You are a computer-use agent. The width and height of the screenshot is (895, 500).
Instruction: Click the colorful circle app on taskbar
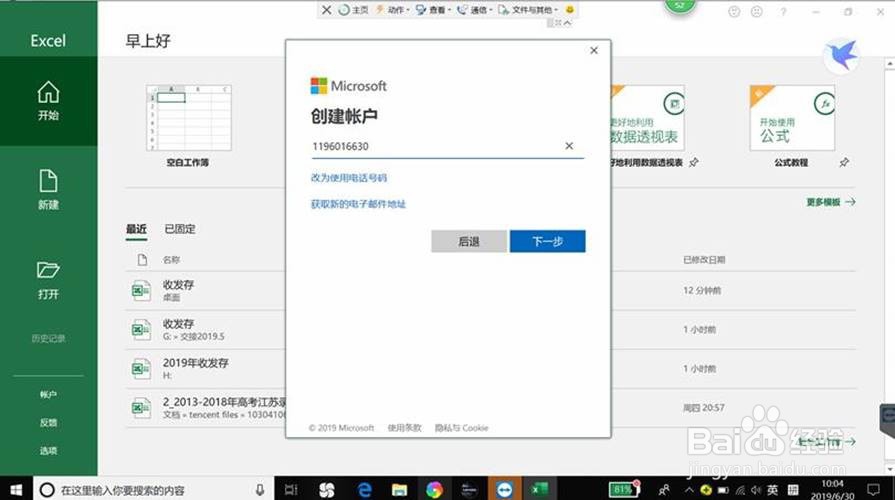tap(434, 490)
